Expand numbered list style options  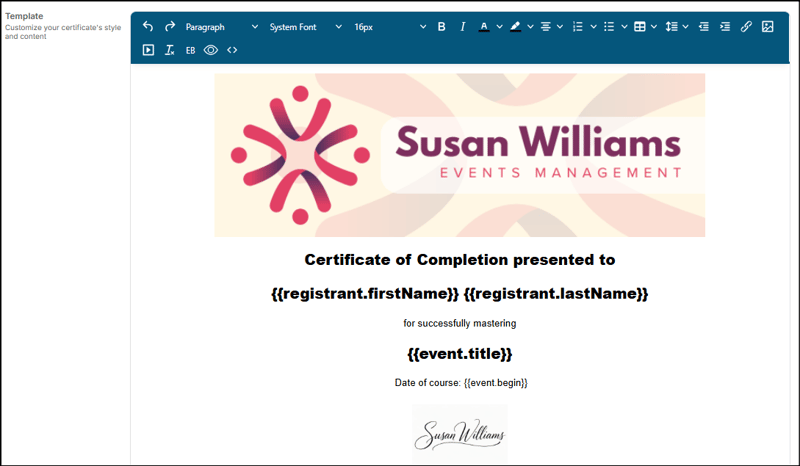593,27
